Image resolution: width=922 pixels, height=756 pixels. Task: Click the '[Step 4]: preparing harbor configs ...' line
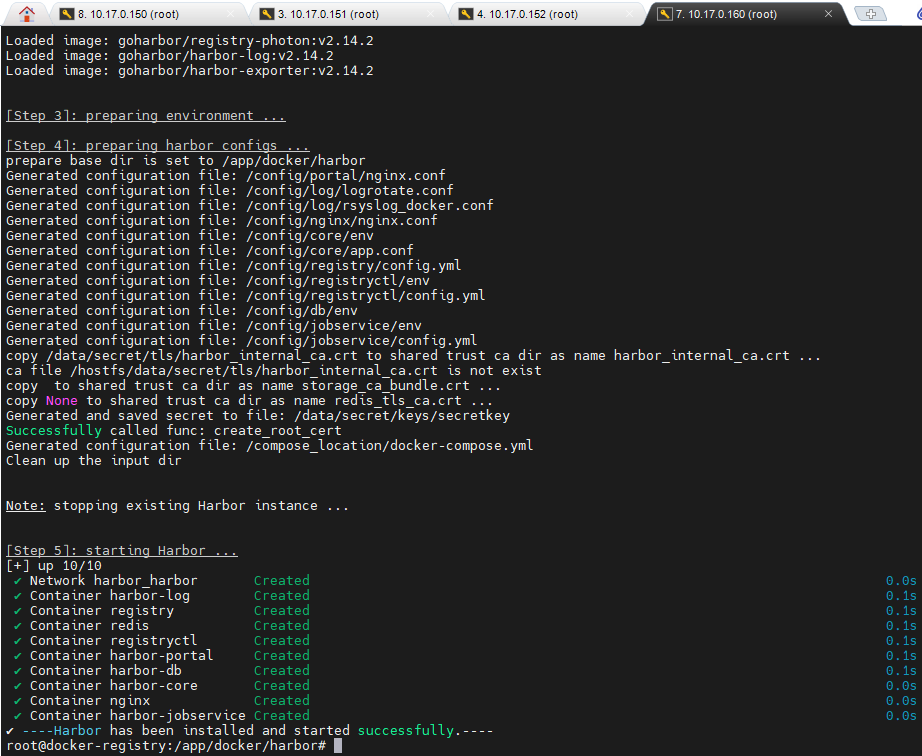(x=158, y=145)
